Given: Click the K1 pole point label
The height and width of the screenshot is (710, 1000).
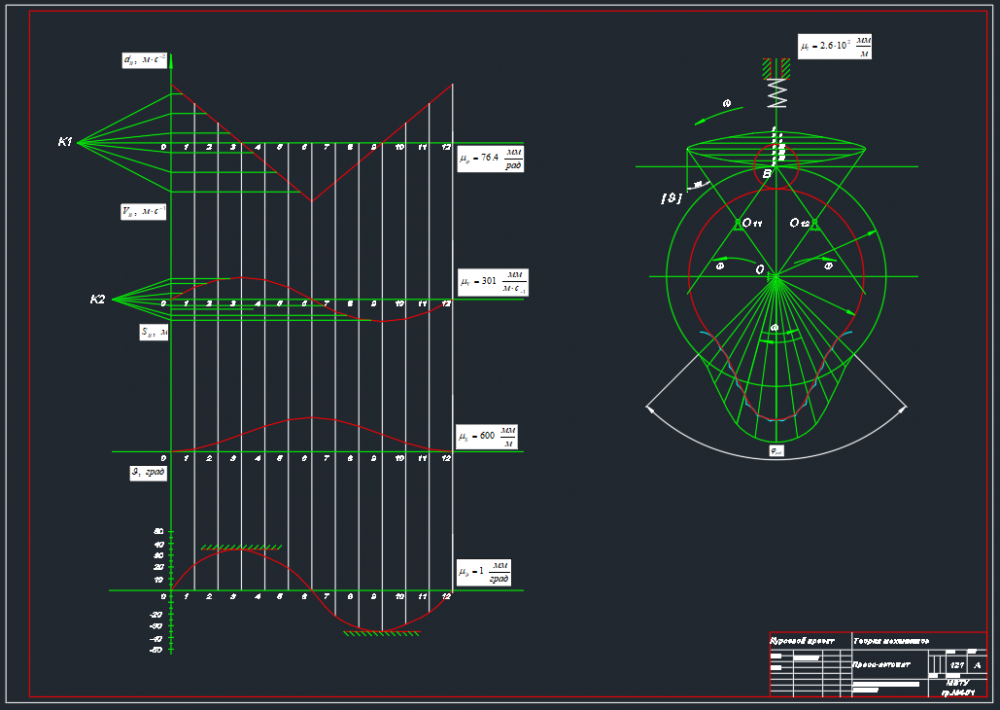Looking at the screenshot, I should click(x=65, y=142).
